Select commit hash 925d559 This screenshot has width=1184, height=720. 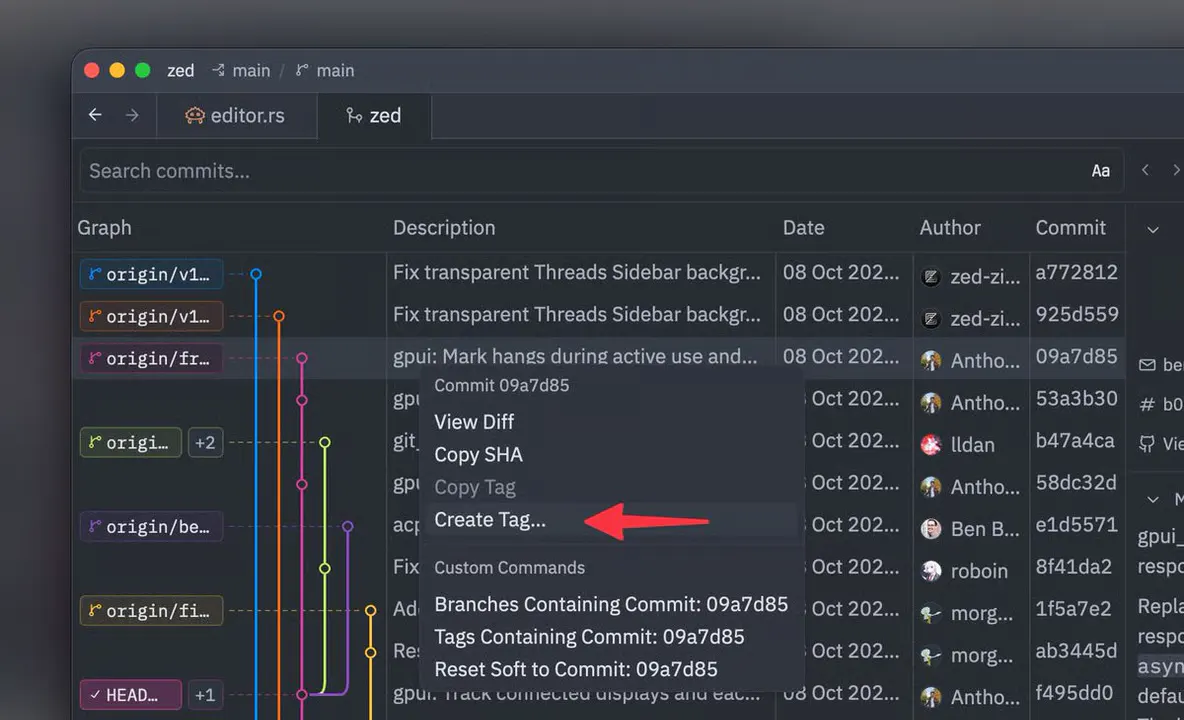pyautogui.click(x=1077, y=315)
